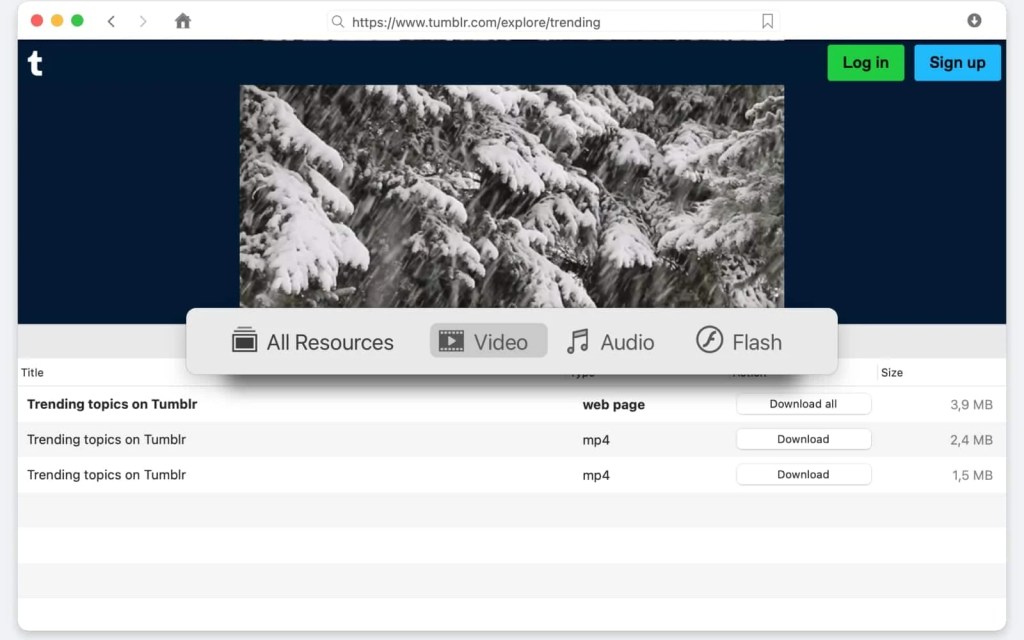Switch to the Audio filter tab

(x=610, y=341)
